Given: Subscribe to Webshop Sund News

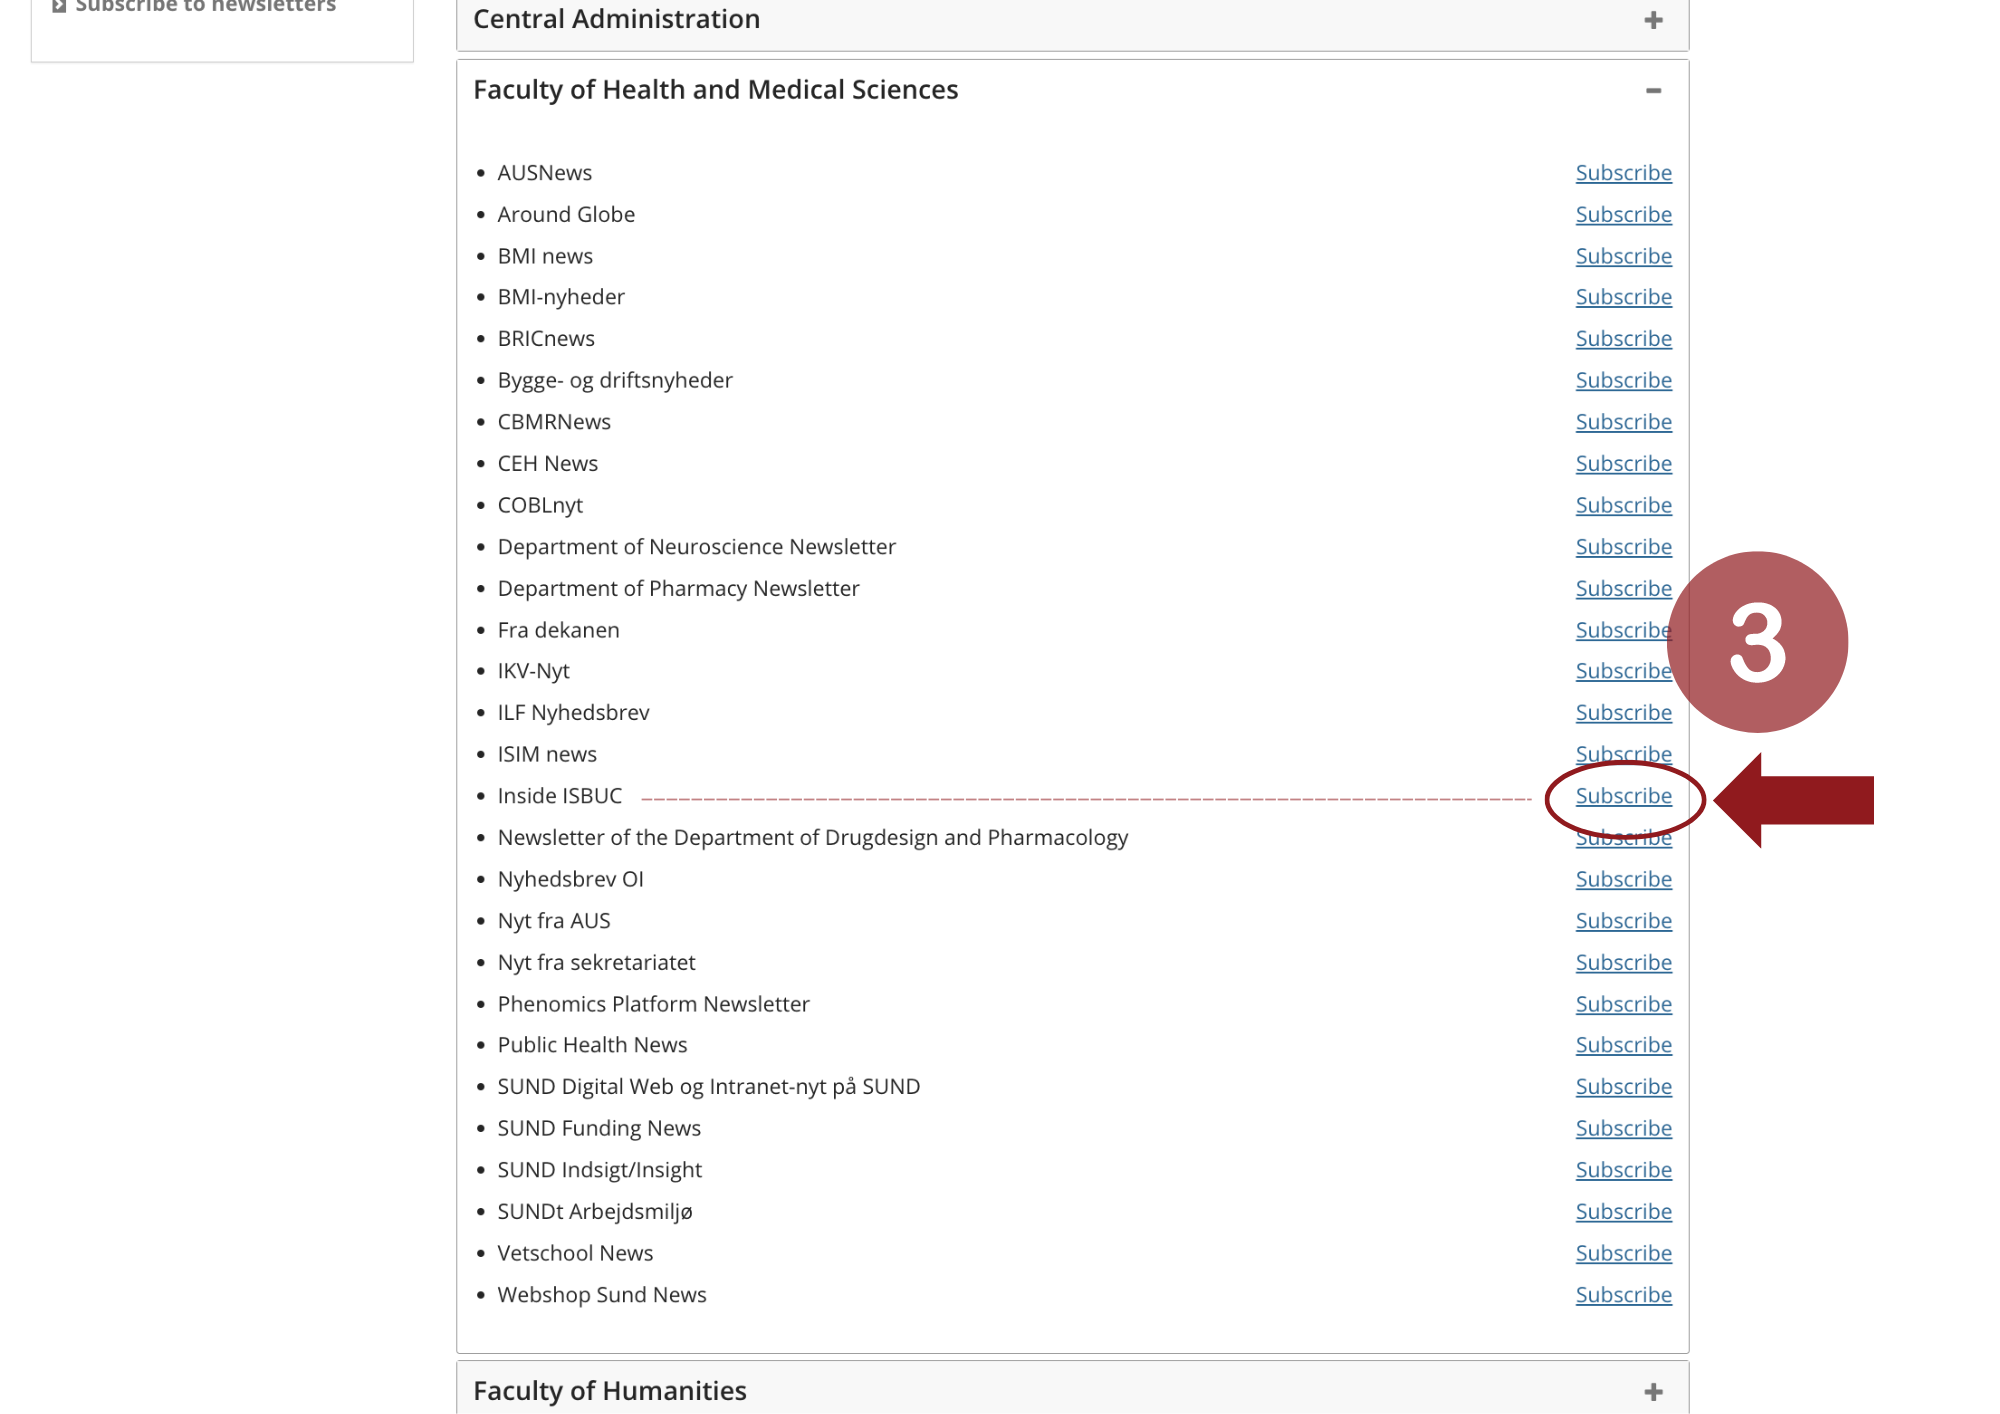Looking at the screenshot, I should pos(1623,1295).
